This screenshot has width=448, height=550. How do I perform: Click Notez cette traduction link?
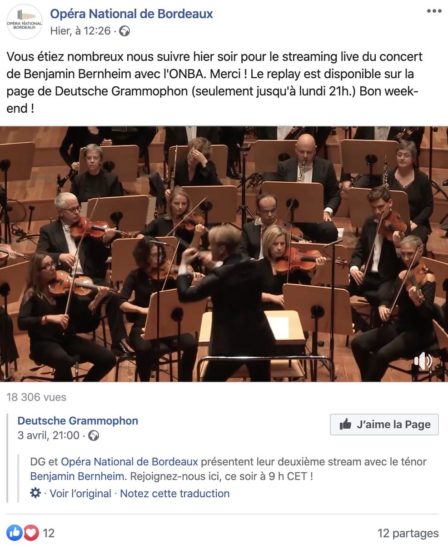click(x=175, y=493)
